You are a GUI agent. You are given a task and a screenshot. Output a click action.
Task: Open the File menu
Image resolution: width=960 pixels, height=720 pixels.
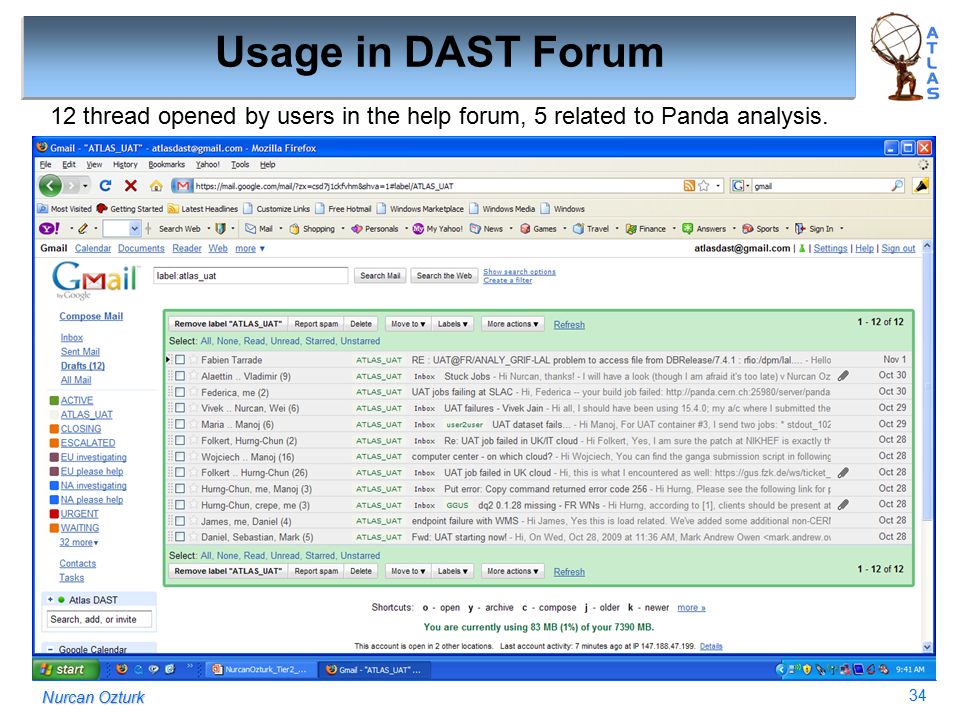tap(45, 165)
